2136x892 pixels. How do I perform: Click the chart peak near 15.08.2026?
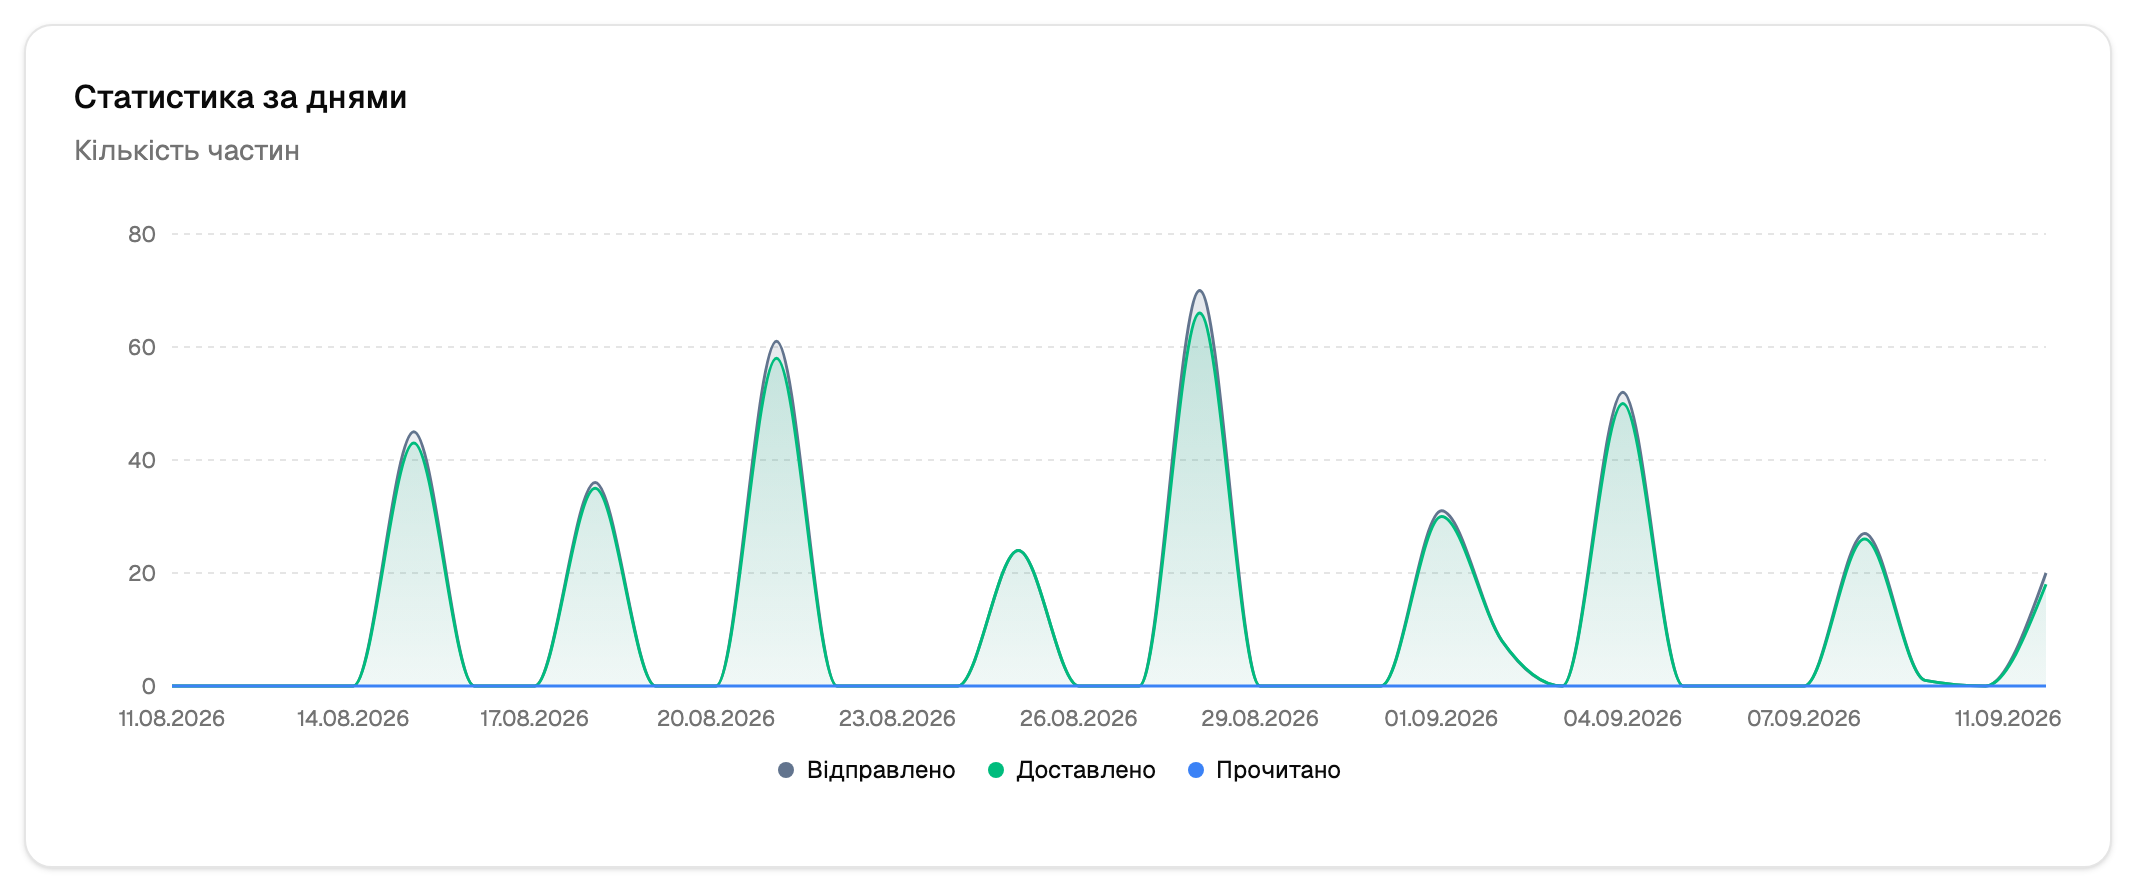[413, 433]
